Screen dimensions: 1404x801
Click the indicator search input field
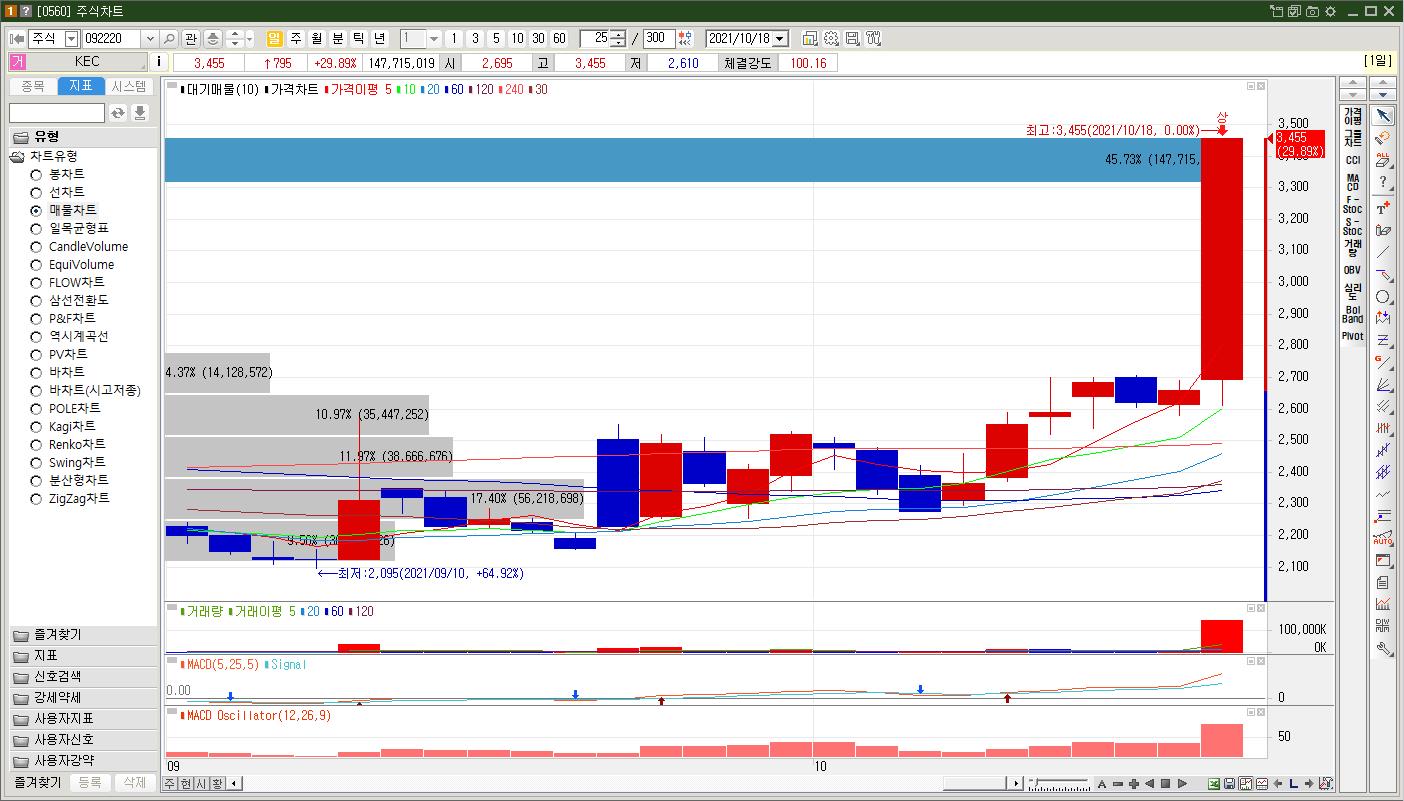click(57, 113)
